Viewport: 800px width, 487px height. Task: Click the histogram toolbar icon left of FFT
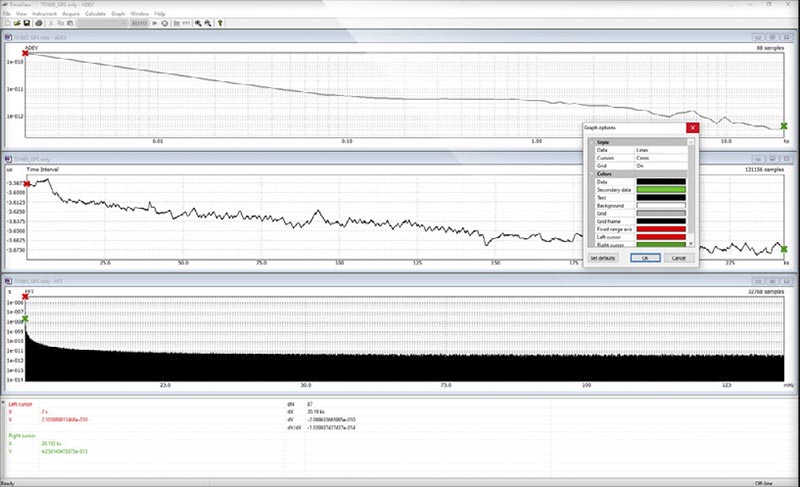(177, 23)
